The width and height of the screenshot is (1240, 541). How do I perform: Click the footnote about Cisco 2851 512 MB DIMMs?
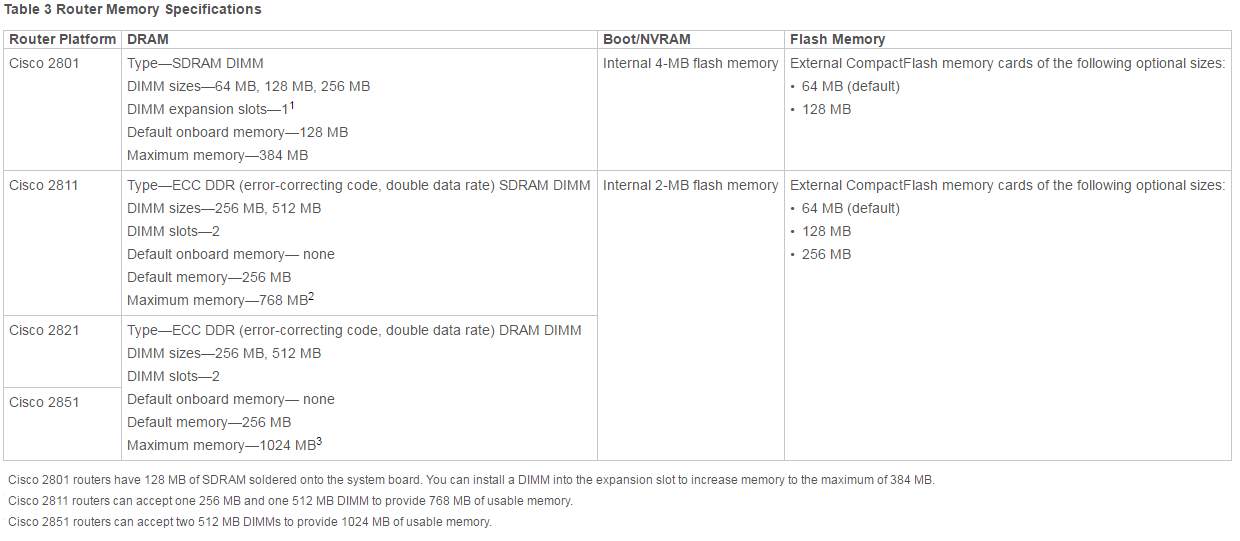[x=250, y=522]
